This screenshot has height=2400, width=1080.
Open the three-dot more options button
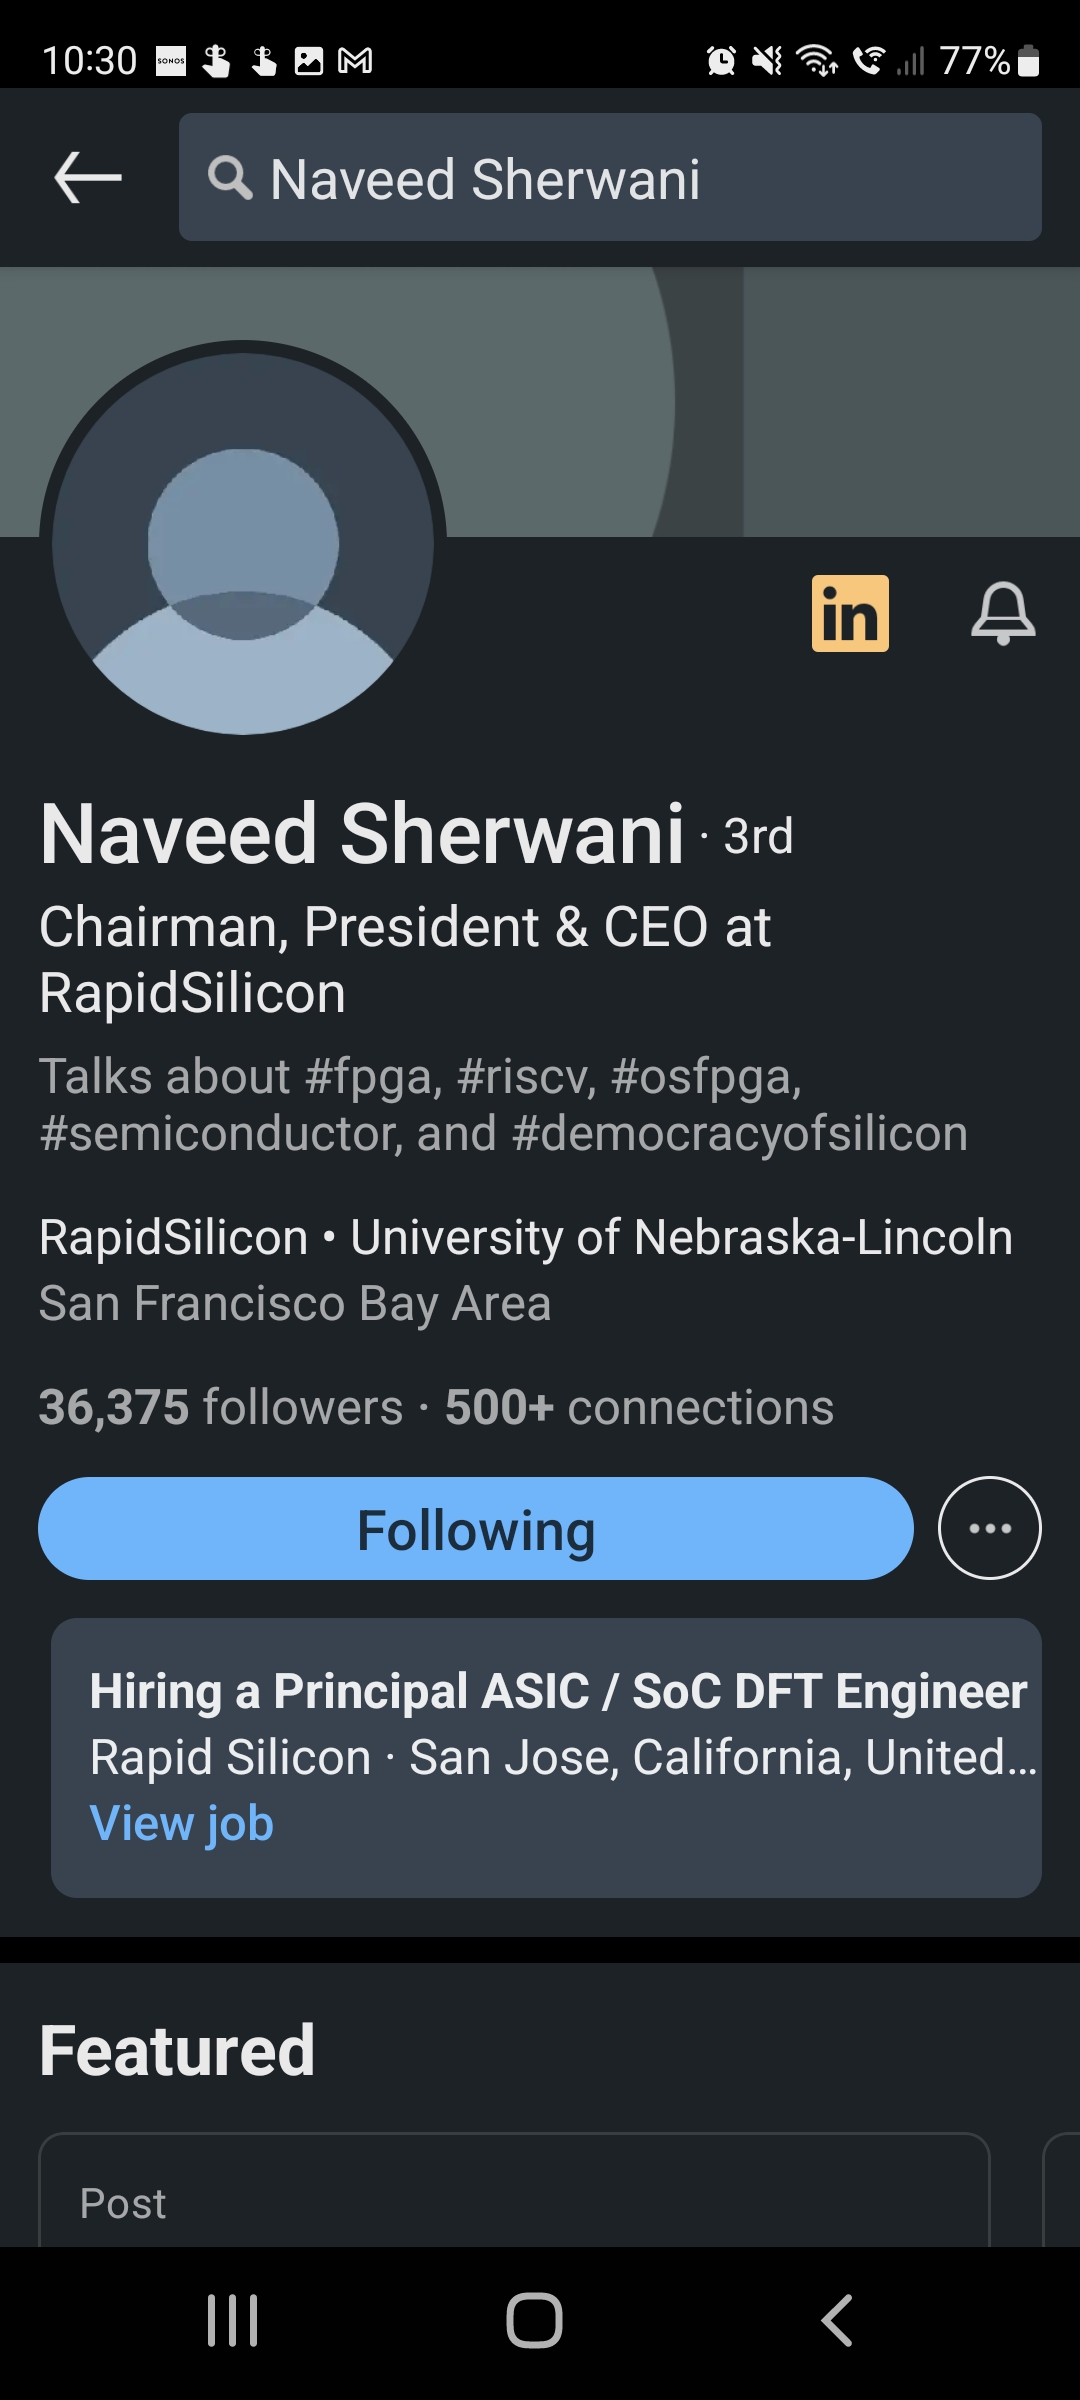click(x=989, y=1528)
